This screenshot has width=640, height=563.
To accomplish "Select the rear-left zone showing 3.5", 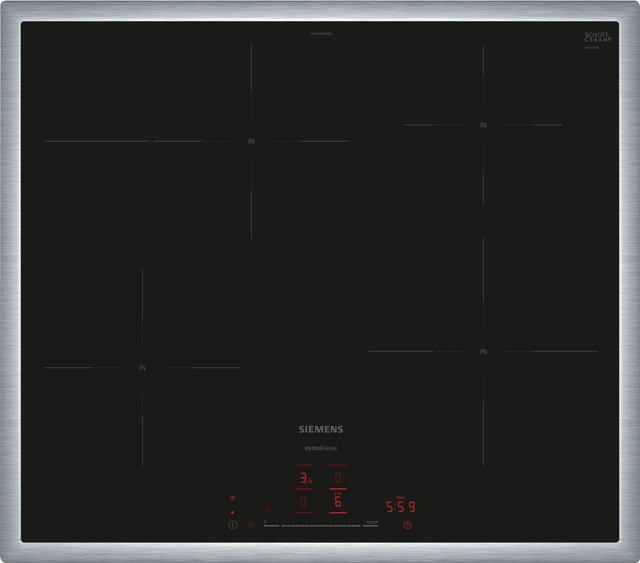I will (305, 478).
